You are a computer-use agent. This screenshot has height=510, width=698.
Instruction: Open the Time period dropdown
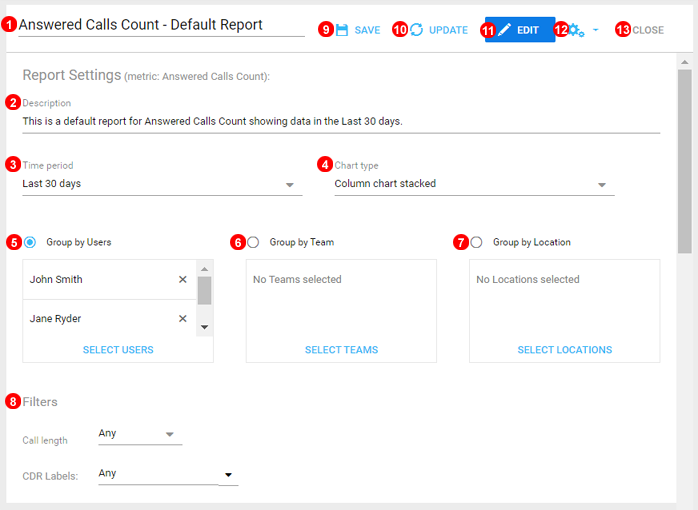(x=162, y=184)
